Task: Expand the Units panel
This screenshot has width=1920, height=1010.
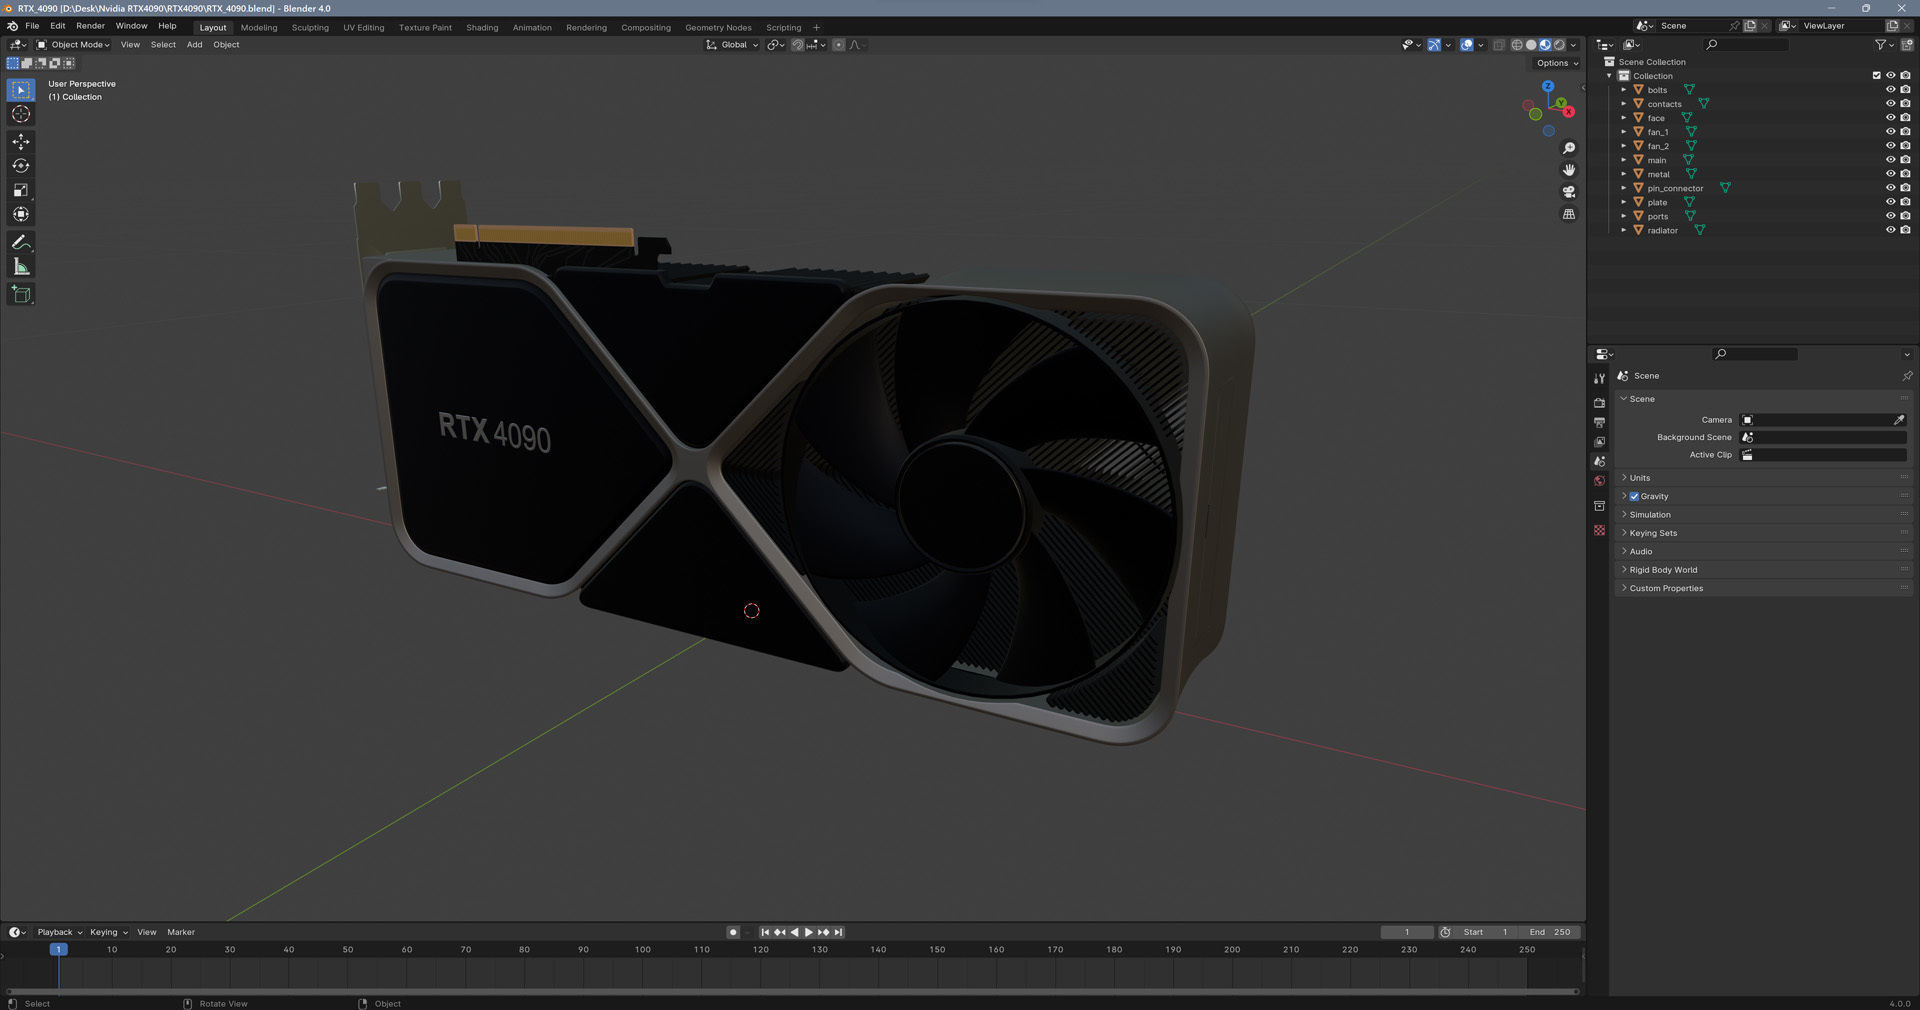Action: (x=1761, y=478)
